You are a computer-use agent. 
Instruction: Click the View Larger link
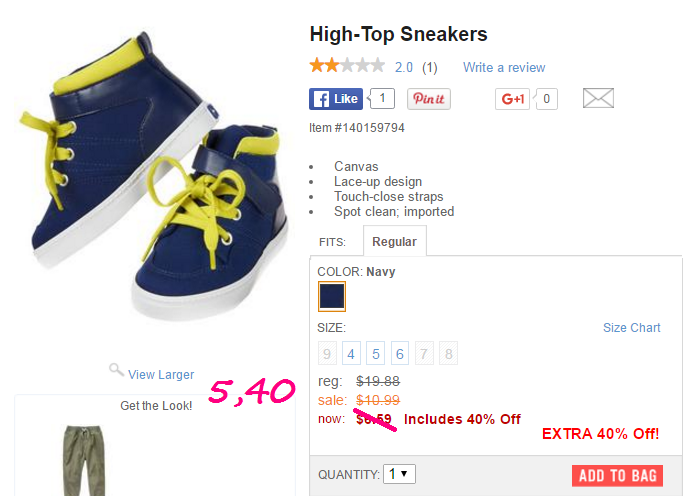[161, 375]
